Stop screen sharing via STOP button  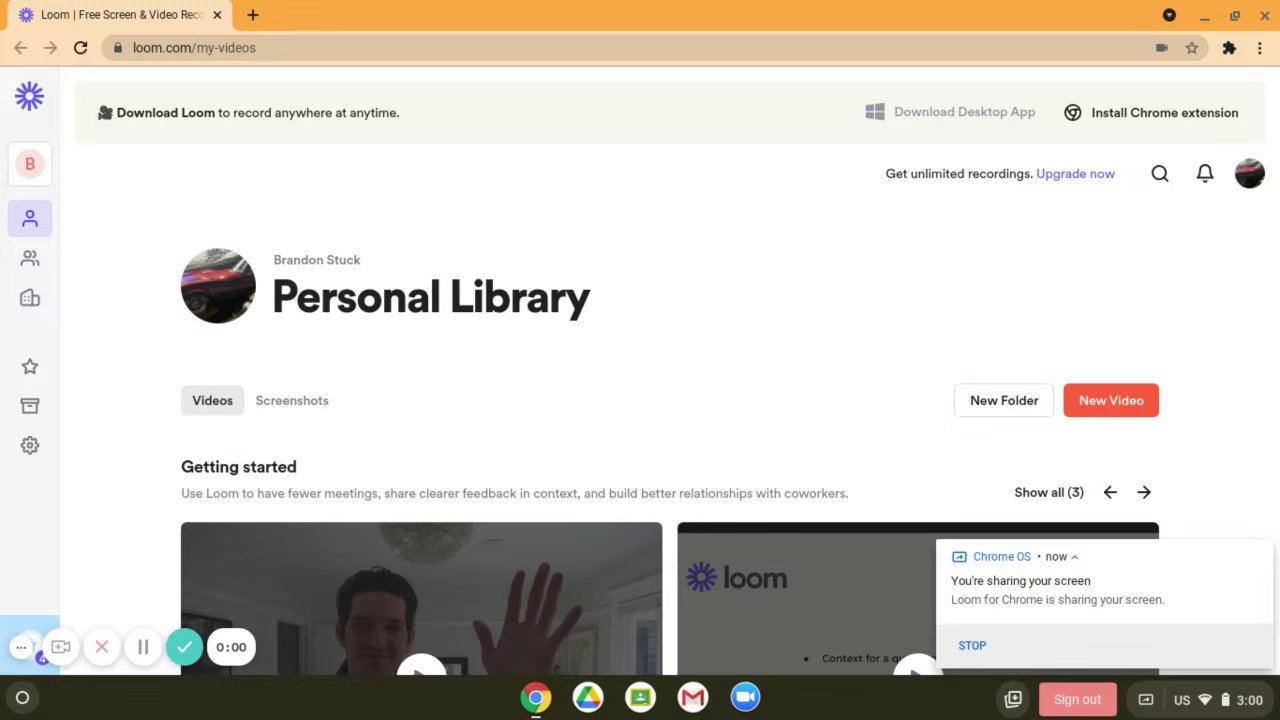(972, 646)
